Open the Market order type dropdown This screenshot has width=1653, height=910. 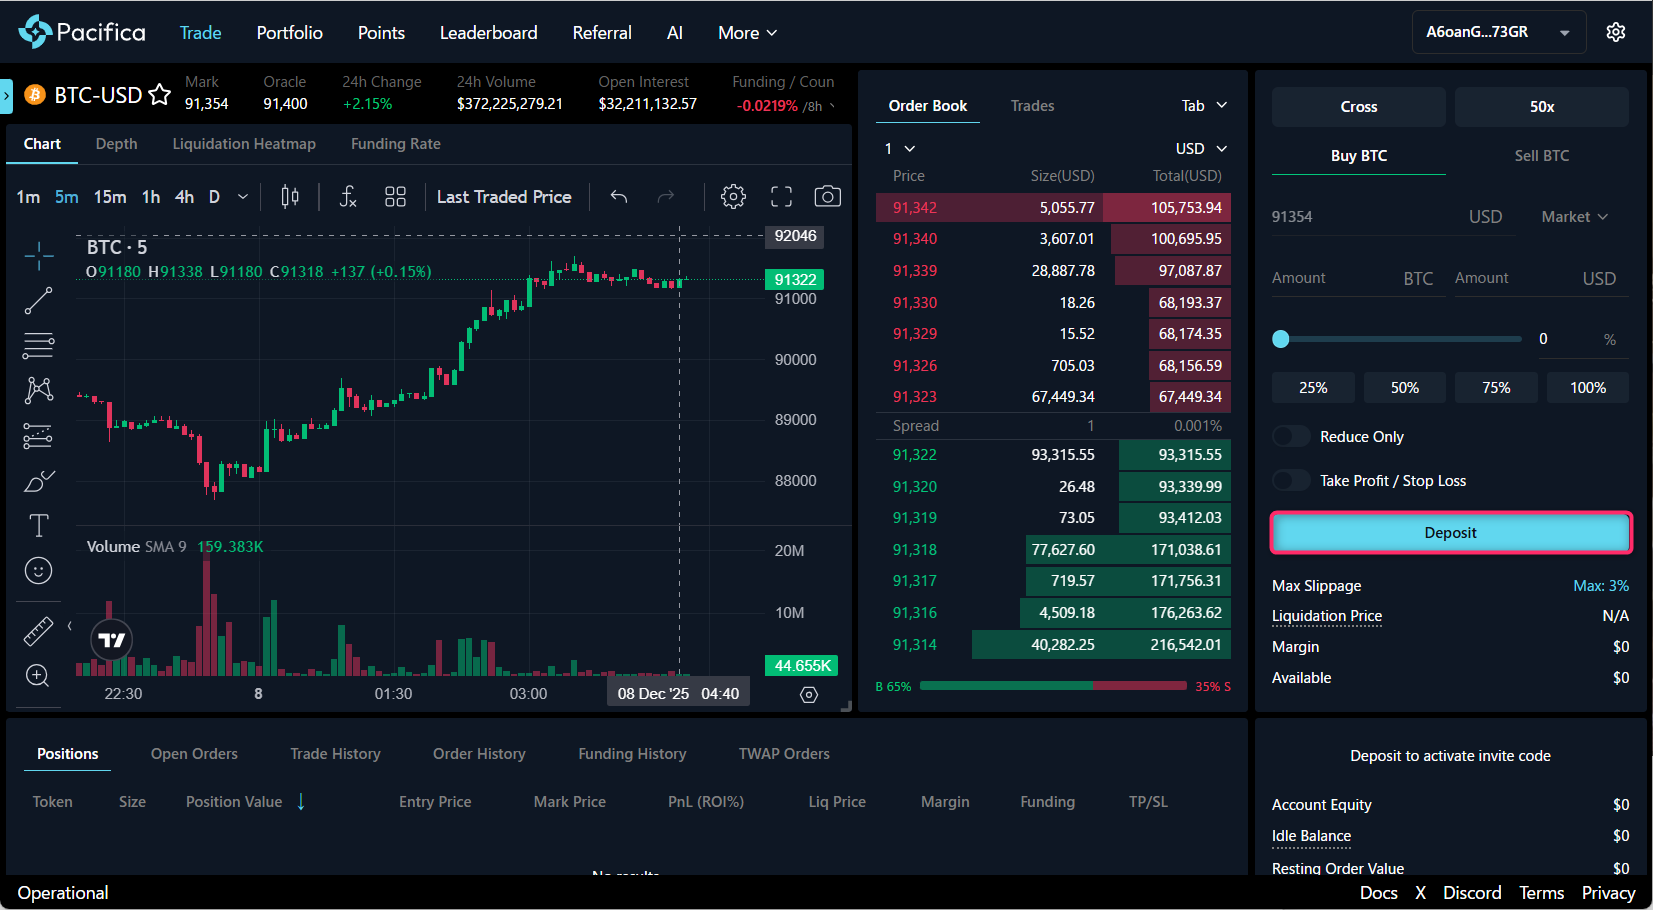click(x=1574, y=217)
